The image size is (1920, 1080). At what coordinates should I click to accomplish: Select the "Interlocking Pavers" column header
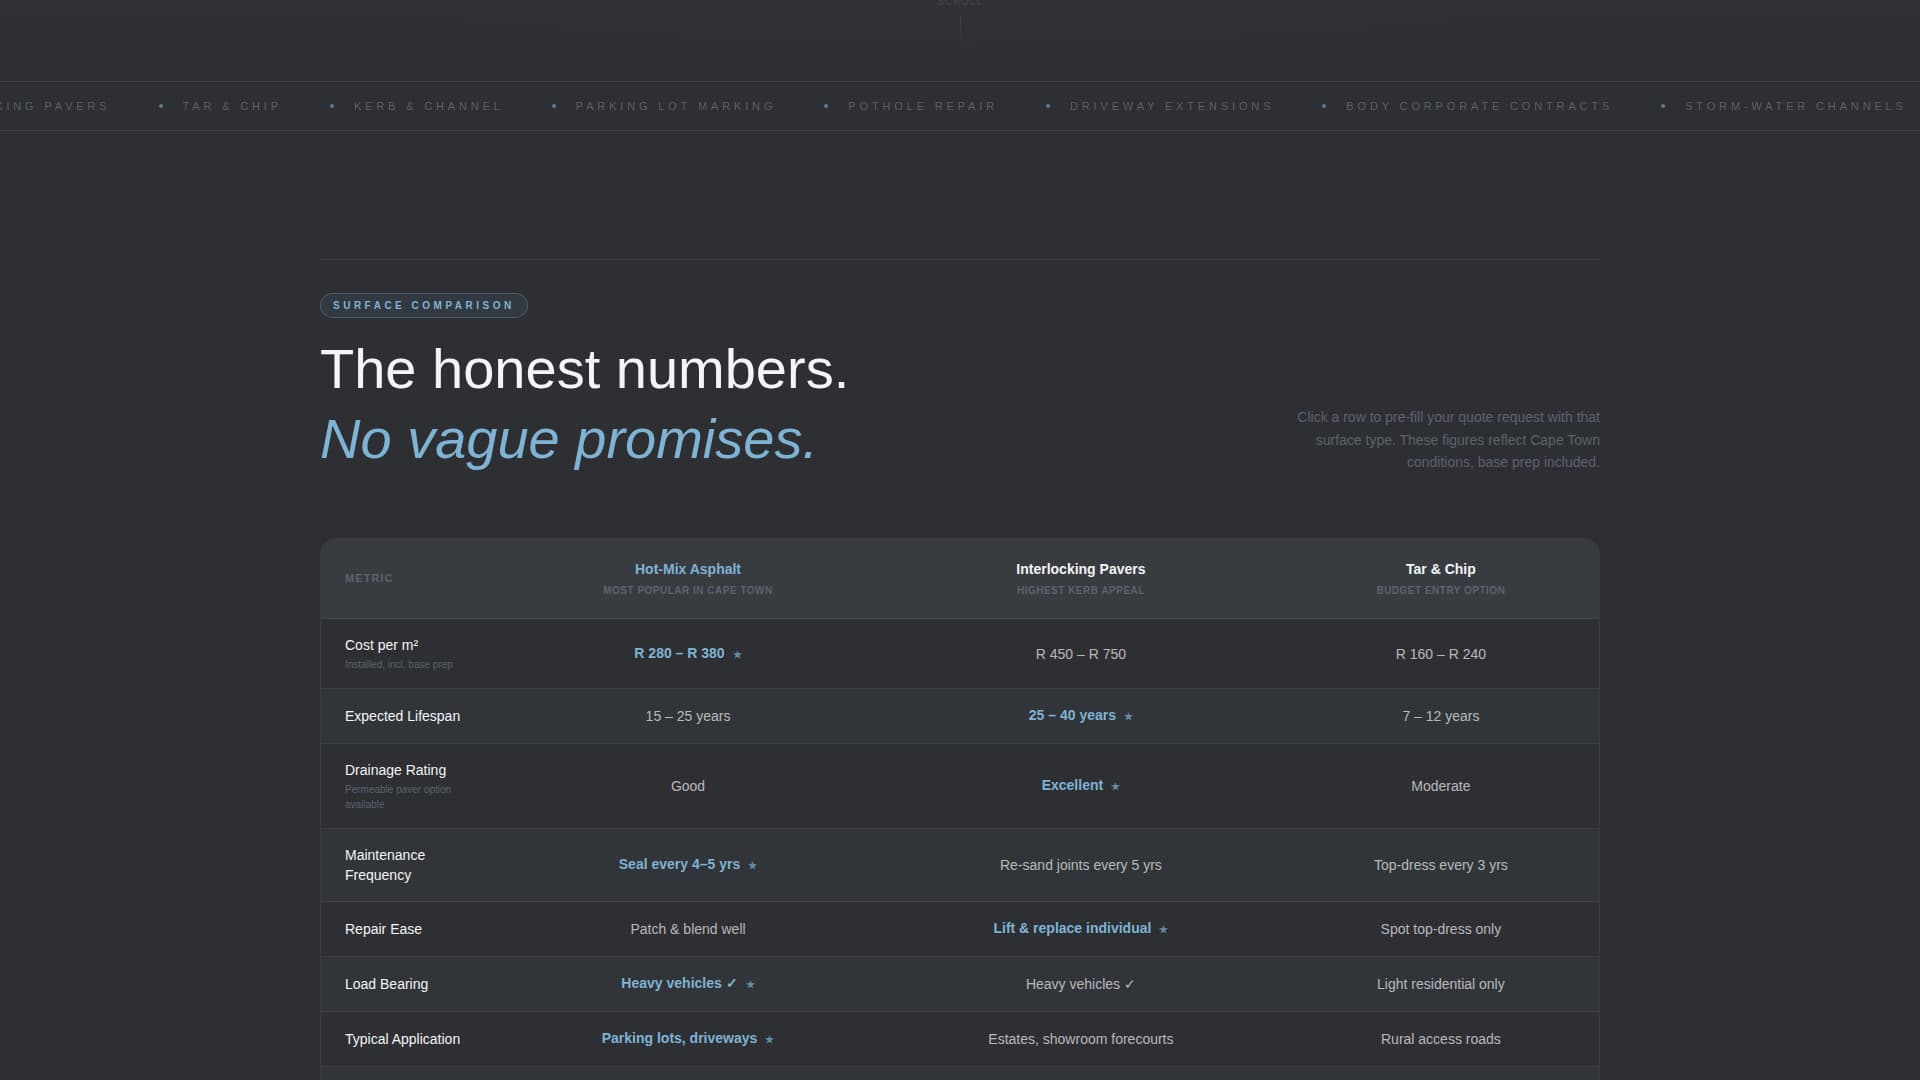(1080, 569)
